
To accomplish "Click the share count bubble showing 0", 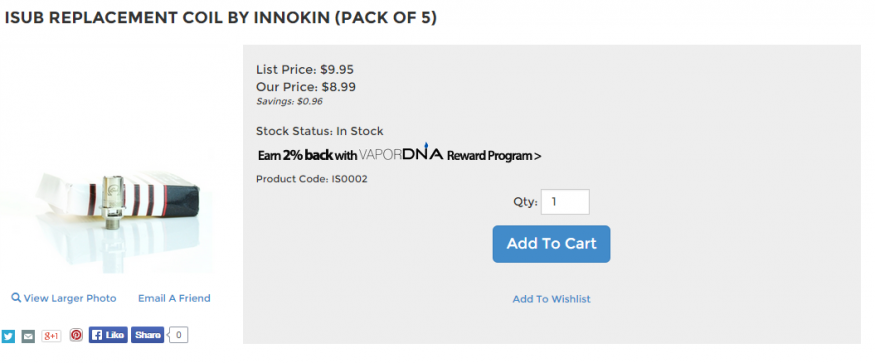I will coord(178,335).
